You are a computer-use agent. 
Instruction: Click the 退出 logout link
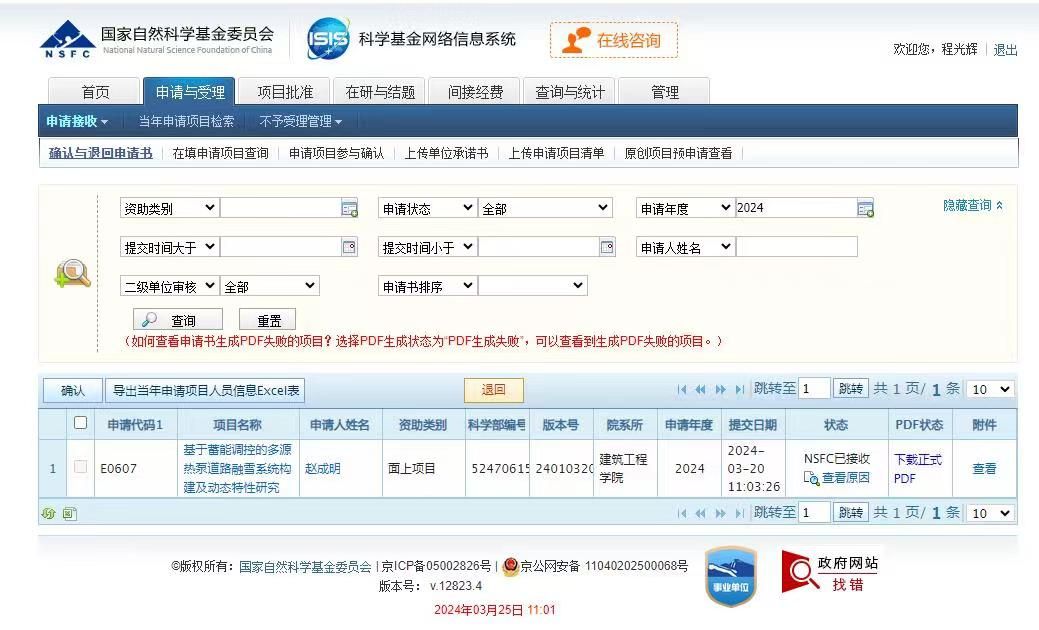point(1005,50)
